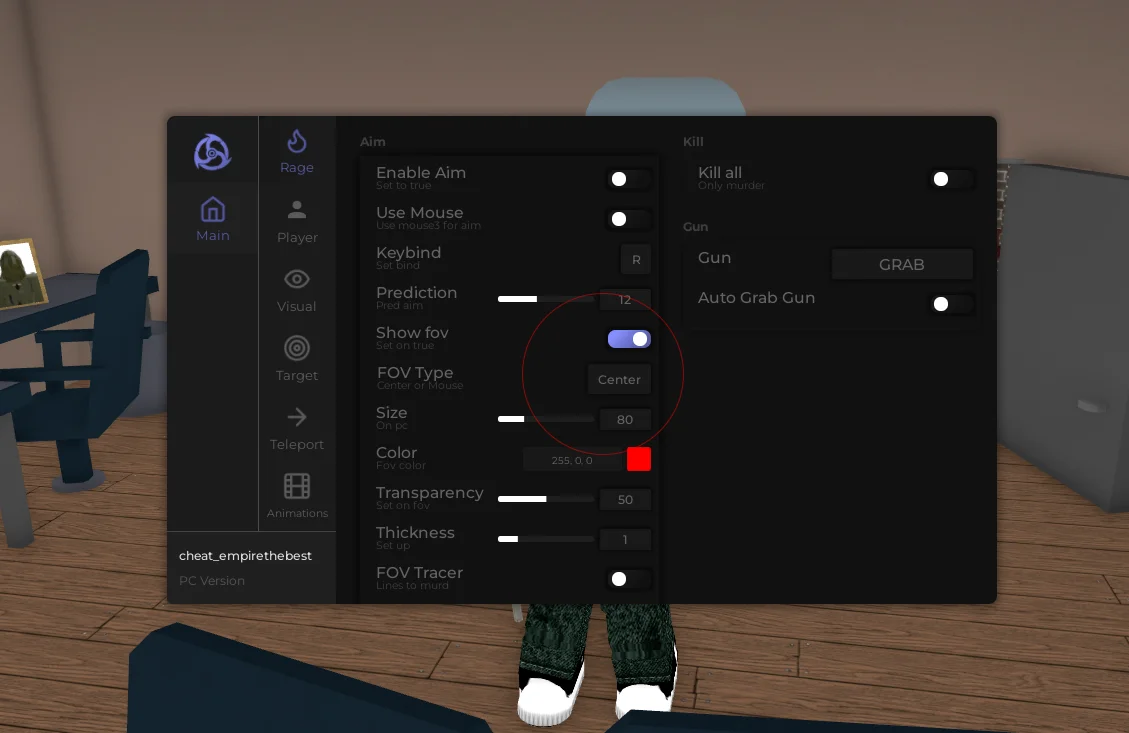This screenshot has height=733, width=1129.
Task: Turn on the Use Mouse switch
Action: 629,219
